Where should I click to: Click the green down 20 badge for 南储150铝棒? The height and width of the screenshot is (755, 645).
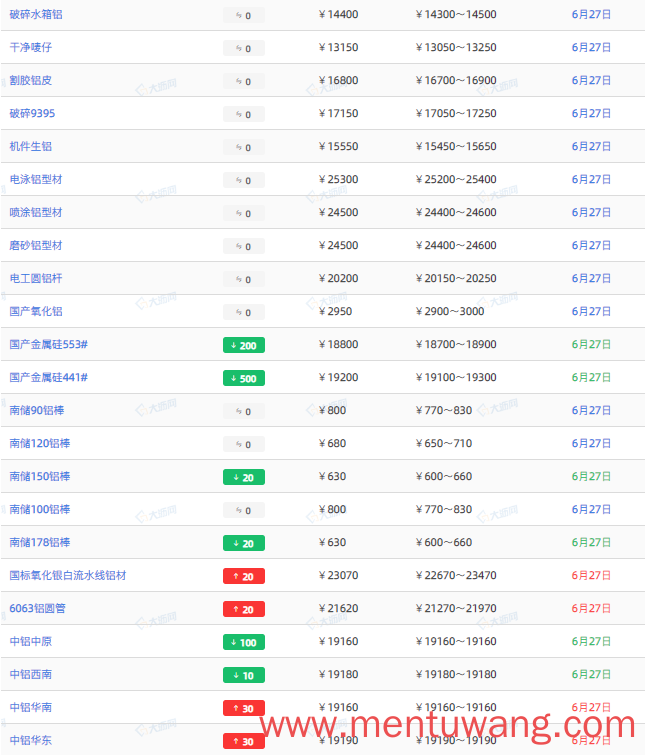pos(244,477)
